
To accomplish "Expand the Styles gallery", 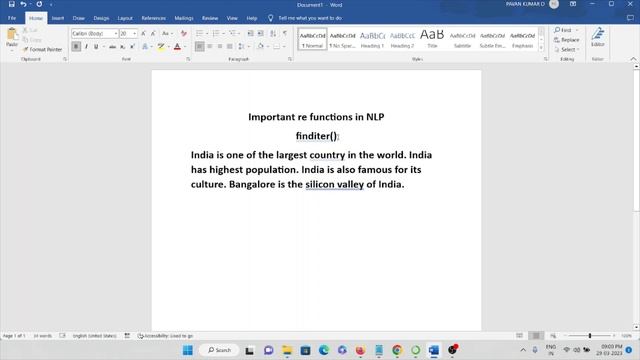I will [541, 48].
